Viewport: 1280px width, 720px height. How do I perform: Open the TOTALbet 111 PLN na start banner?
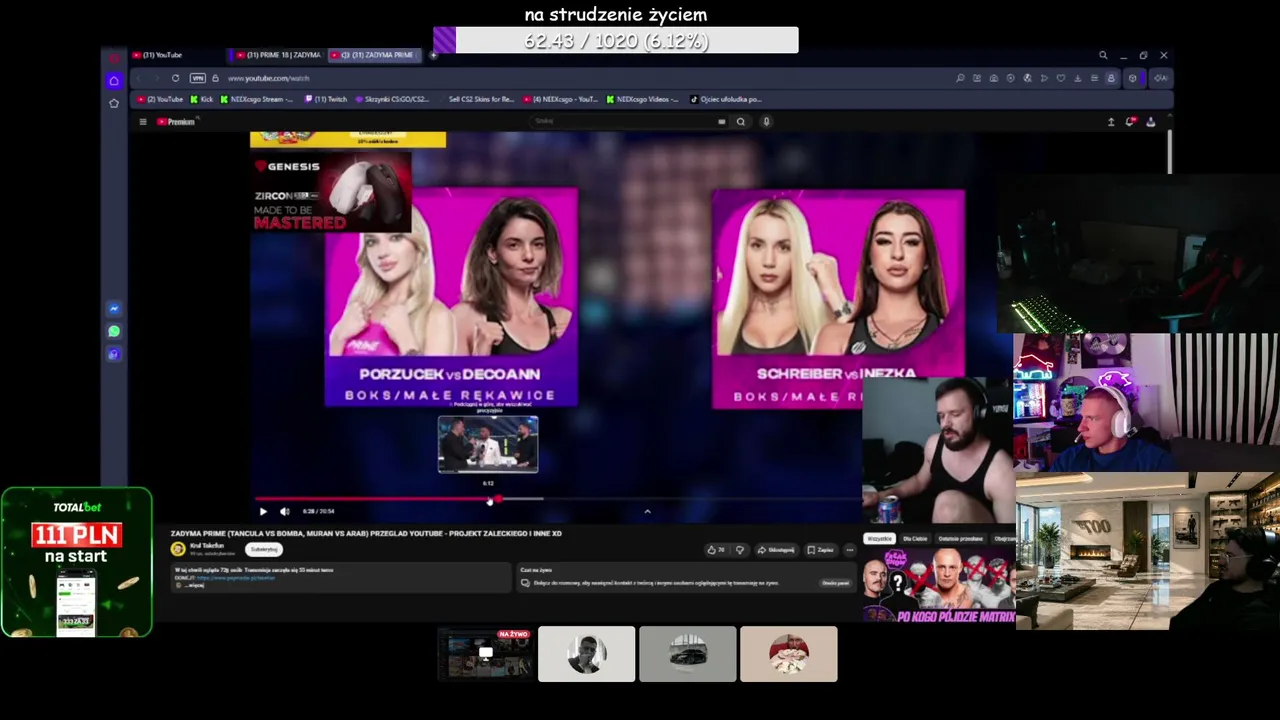point(77,562)
